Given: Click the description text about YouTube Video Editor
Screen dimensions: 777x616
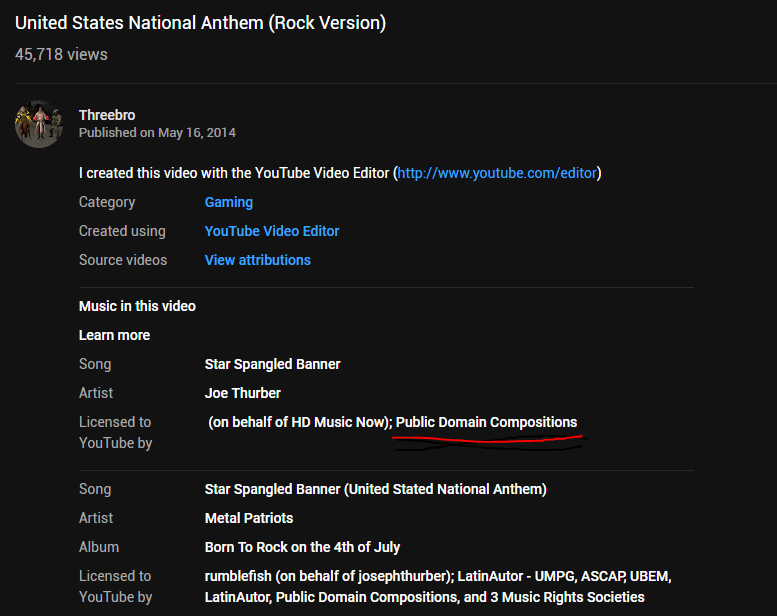Looking at the screenshot, I should click(x=340, y=173).
